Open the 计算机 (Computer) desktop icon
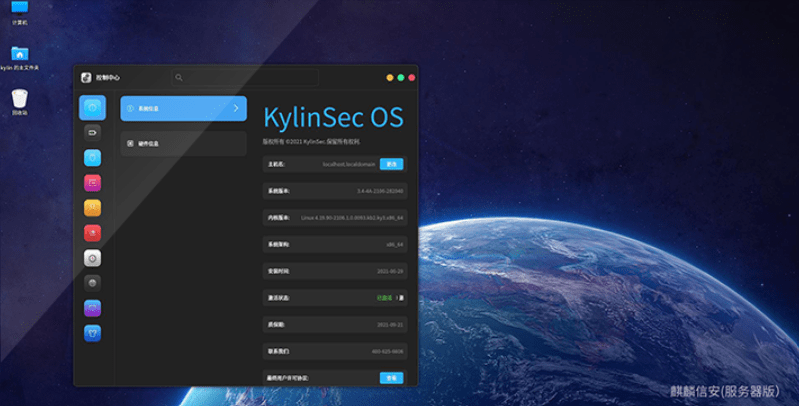Image resolution: width=799 pixels, height=406 pixels. (19, 12)
